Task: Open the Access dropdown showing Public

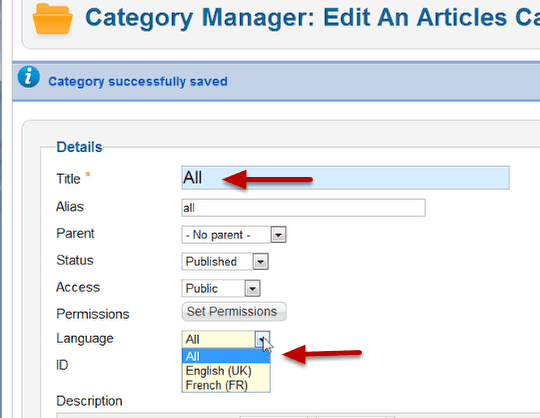Action: click(252, 289)
